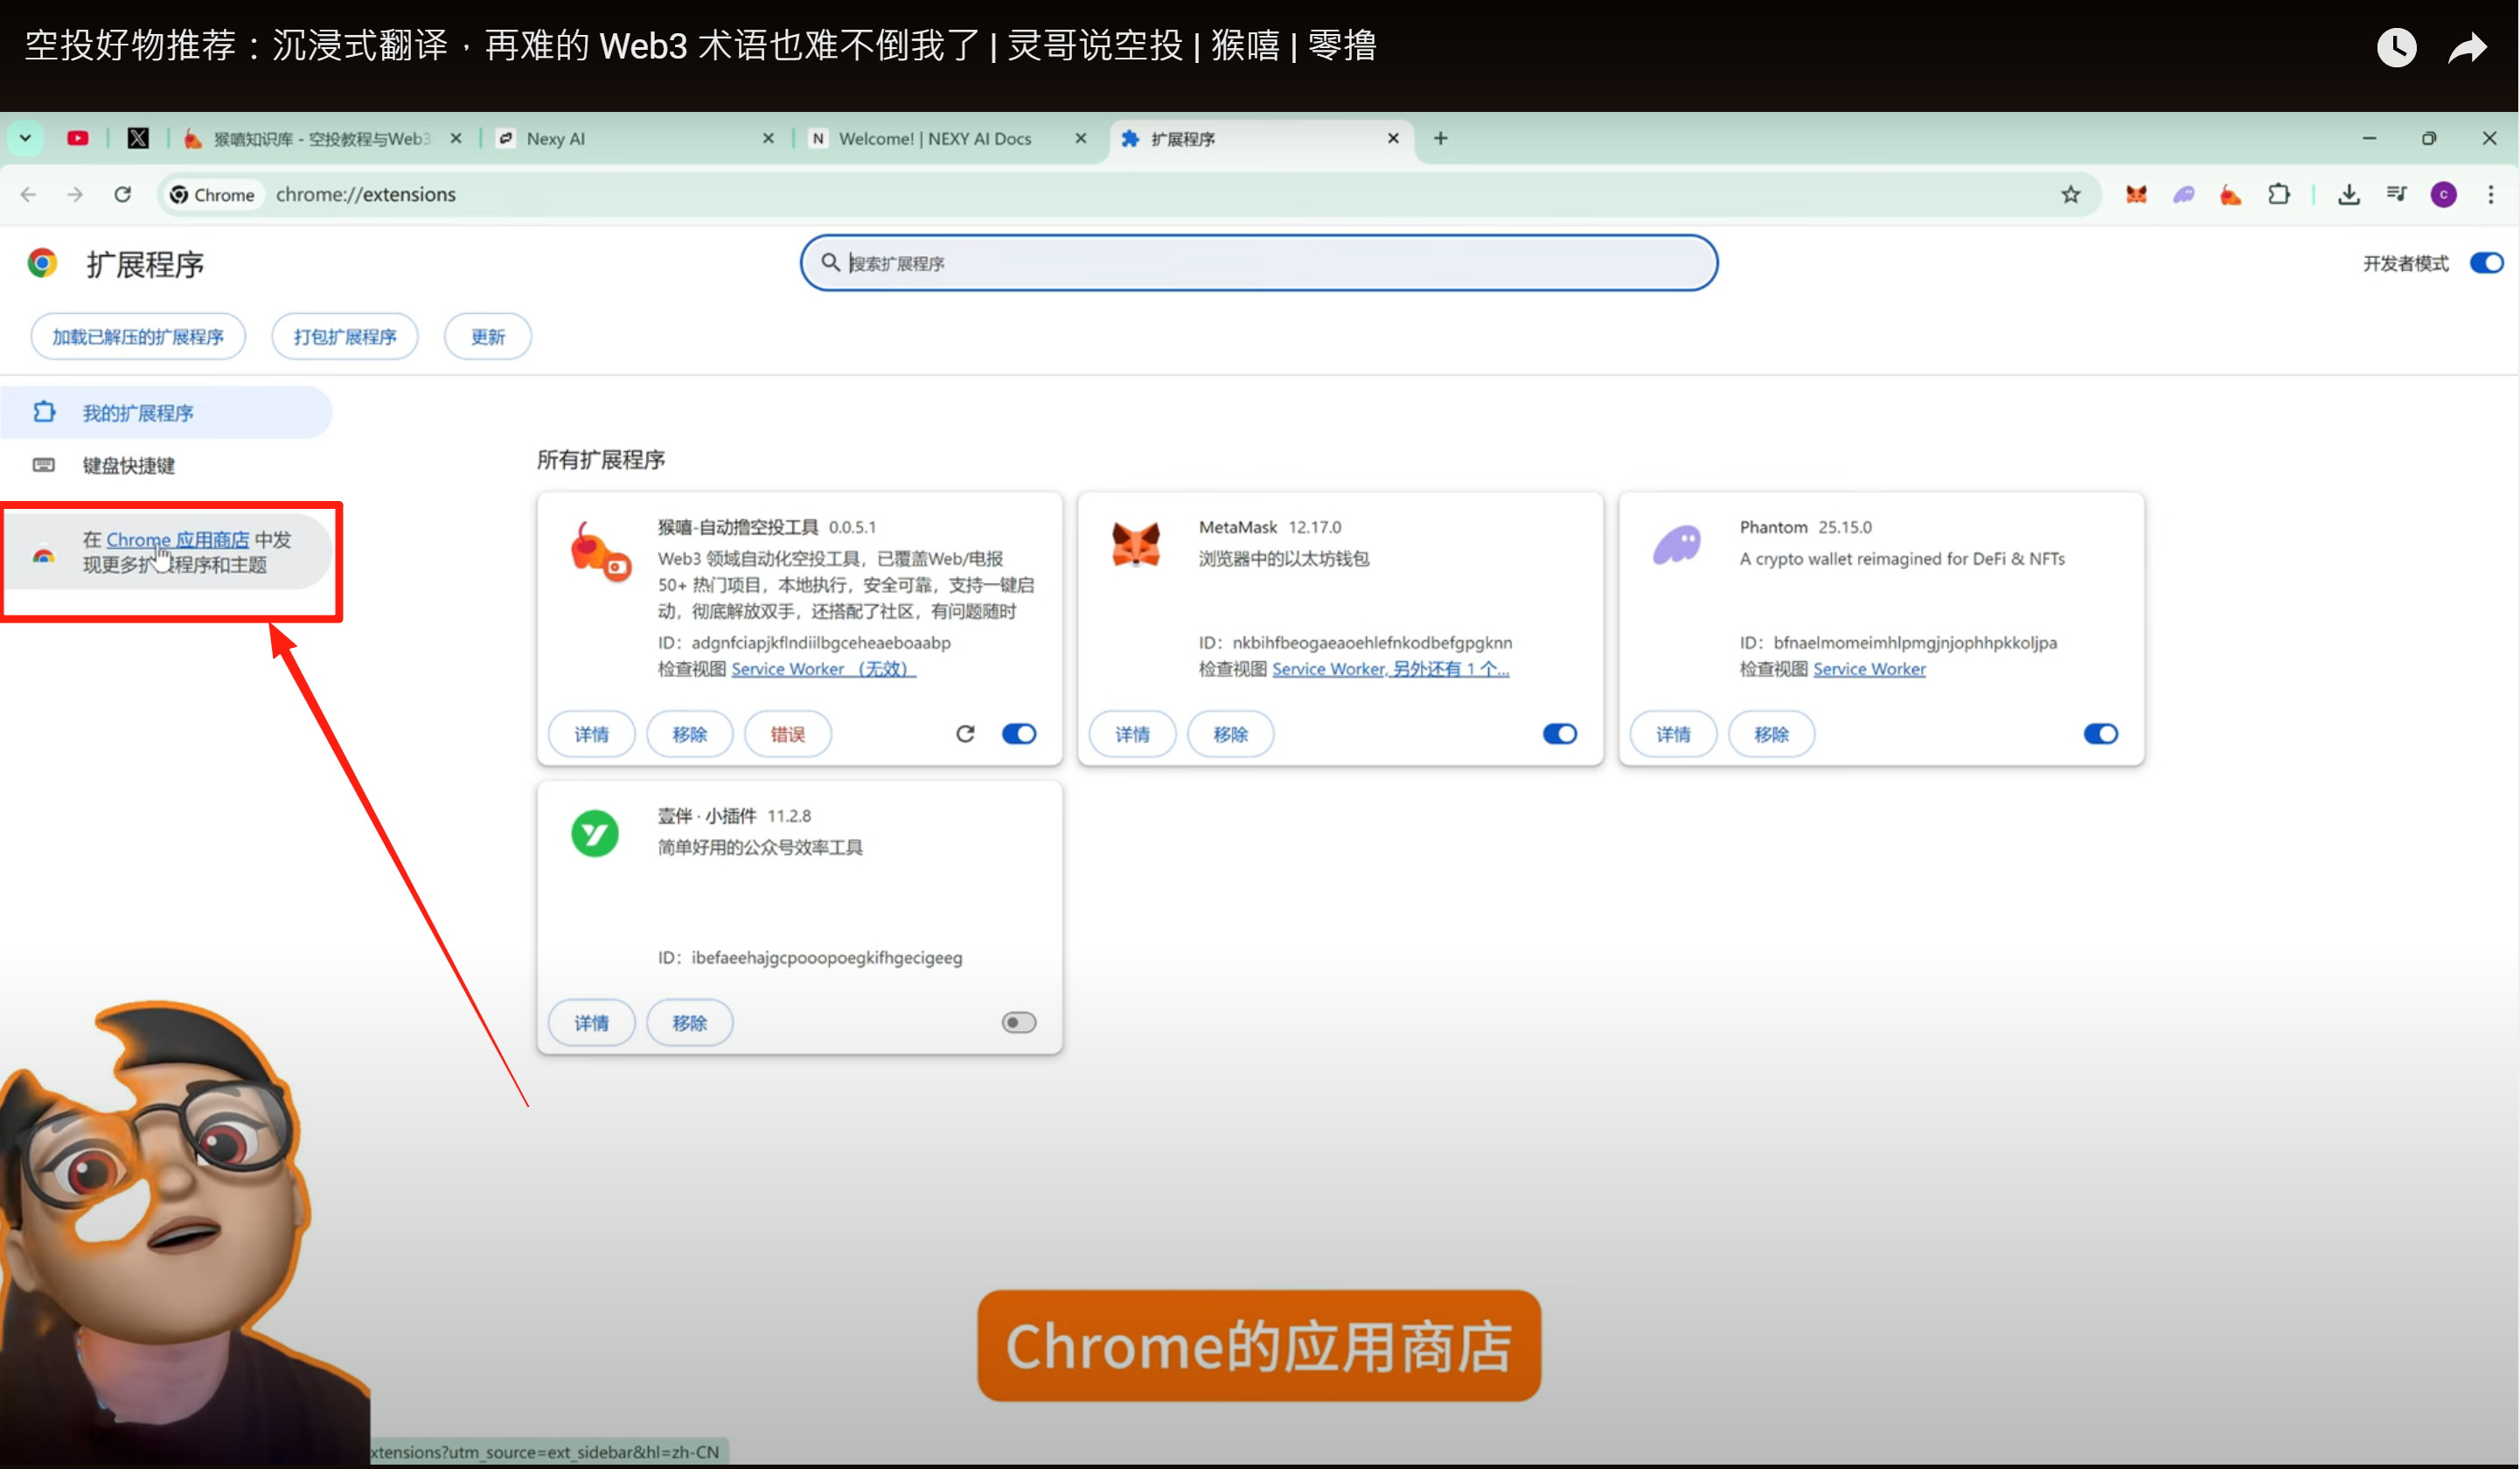Open 详情 for 壹伴·小插件
The height and width of the screenshot is (1469, 2520).
[x=591, y=1022]
